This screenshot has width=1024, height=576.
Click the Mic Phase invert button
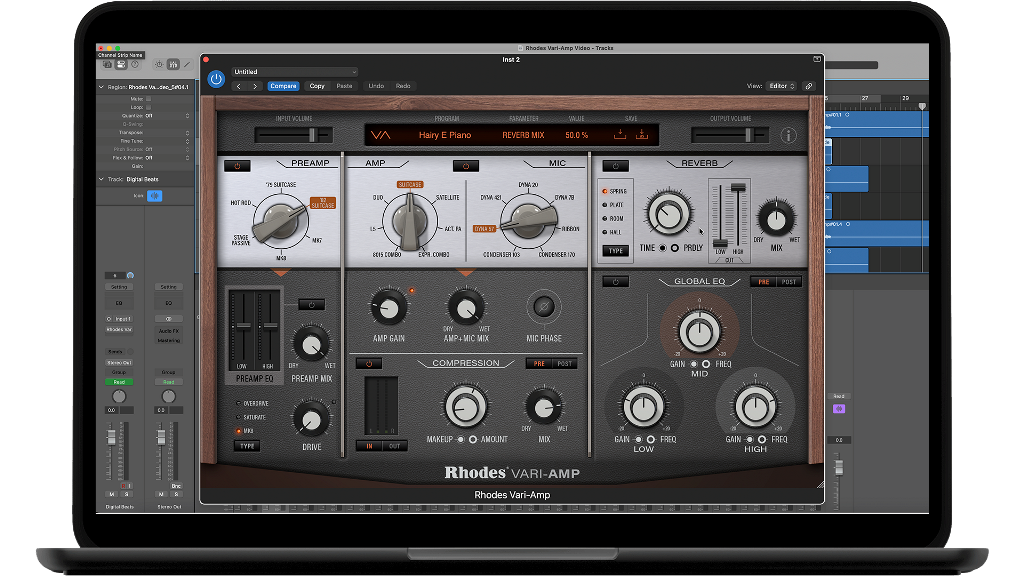click(543, 307)
